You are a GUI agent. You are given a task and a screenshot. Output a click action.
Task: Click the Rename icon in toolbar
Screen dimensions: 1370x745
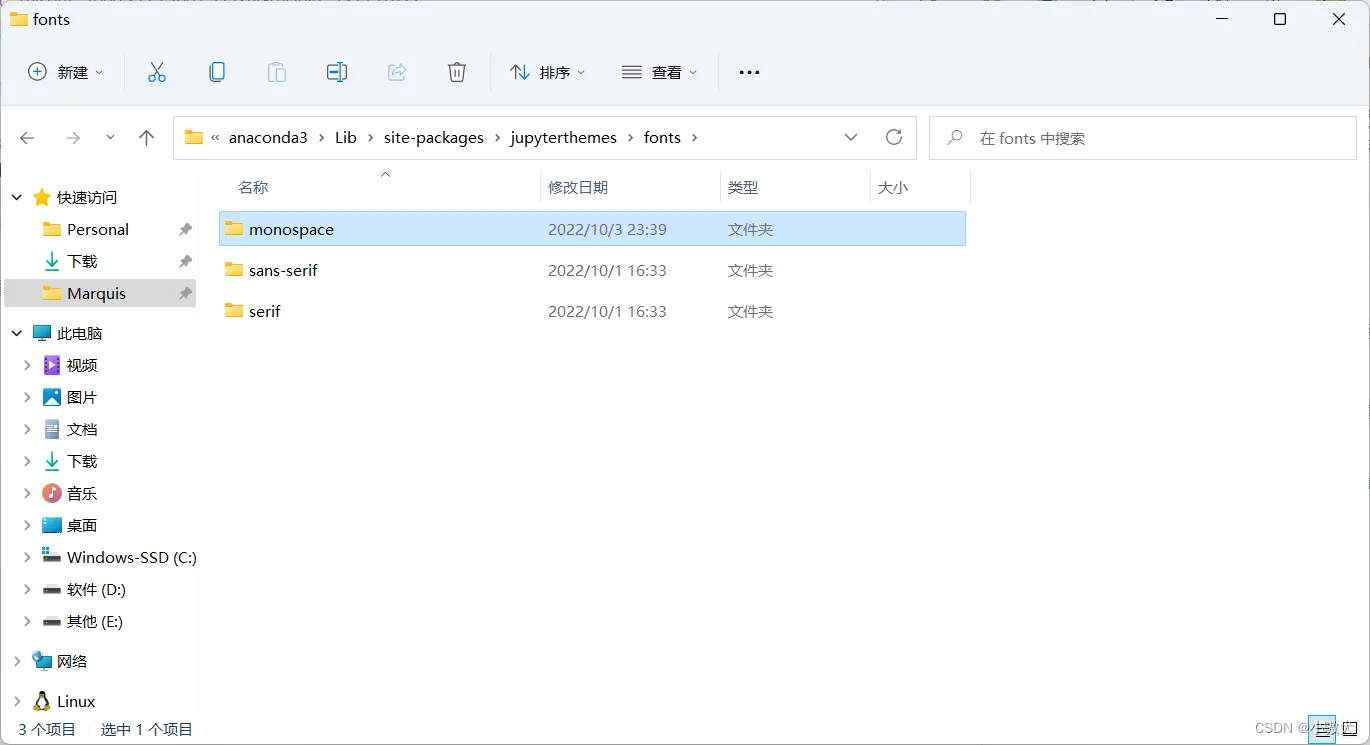[x=337, y=72]
